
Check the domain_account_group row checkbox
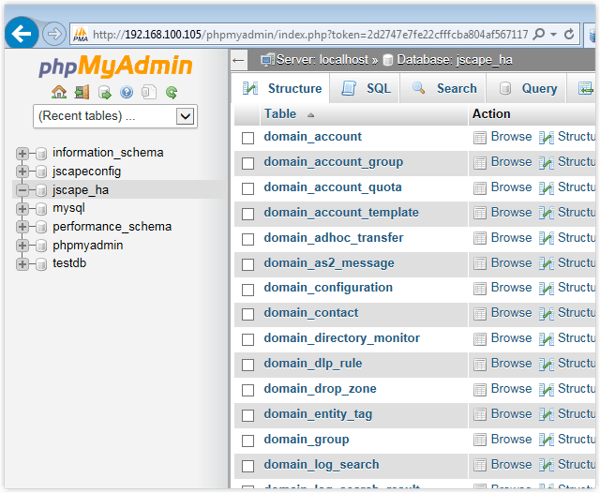248,163
